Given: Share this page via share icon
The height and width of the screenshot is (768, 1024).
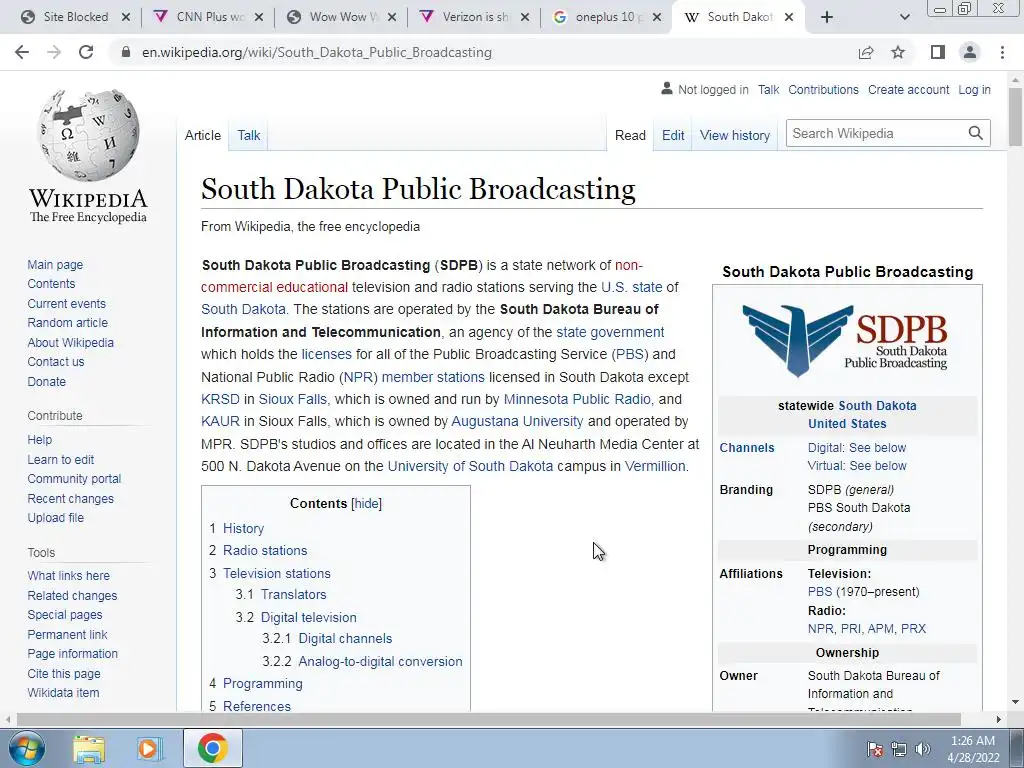Looking at the screenshot, I should coord(866,52).
